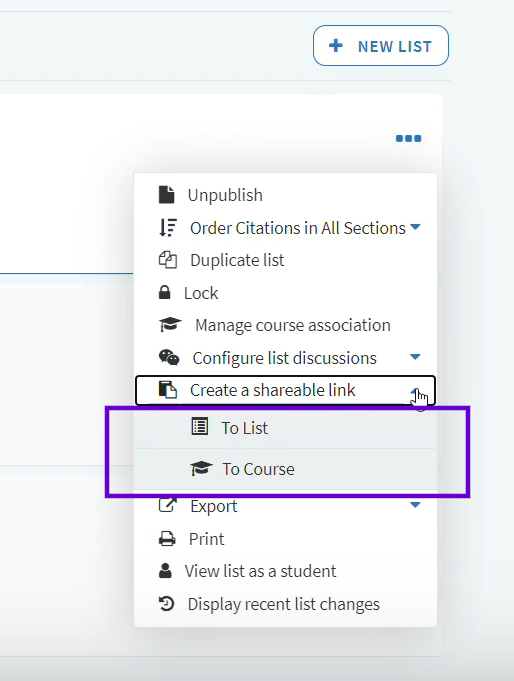Screen dimensions: 514x681
Task: Click the padlock Lock icon
Action: click(x=164, y=292)
